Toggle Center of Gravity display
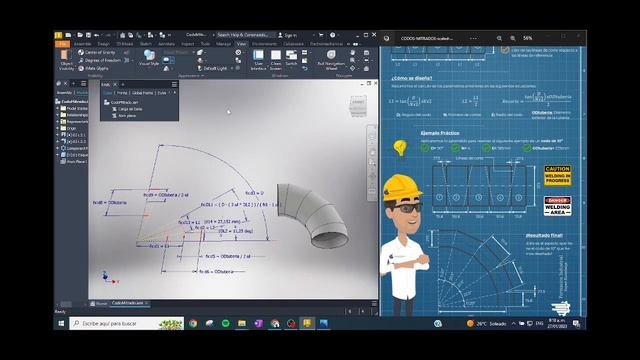The height and width of the screenshot is (360, 640). coord(97,53)
